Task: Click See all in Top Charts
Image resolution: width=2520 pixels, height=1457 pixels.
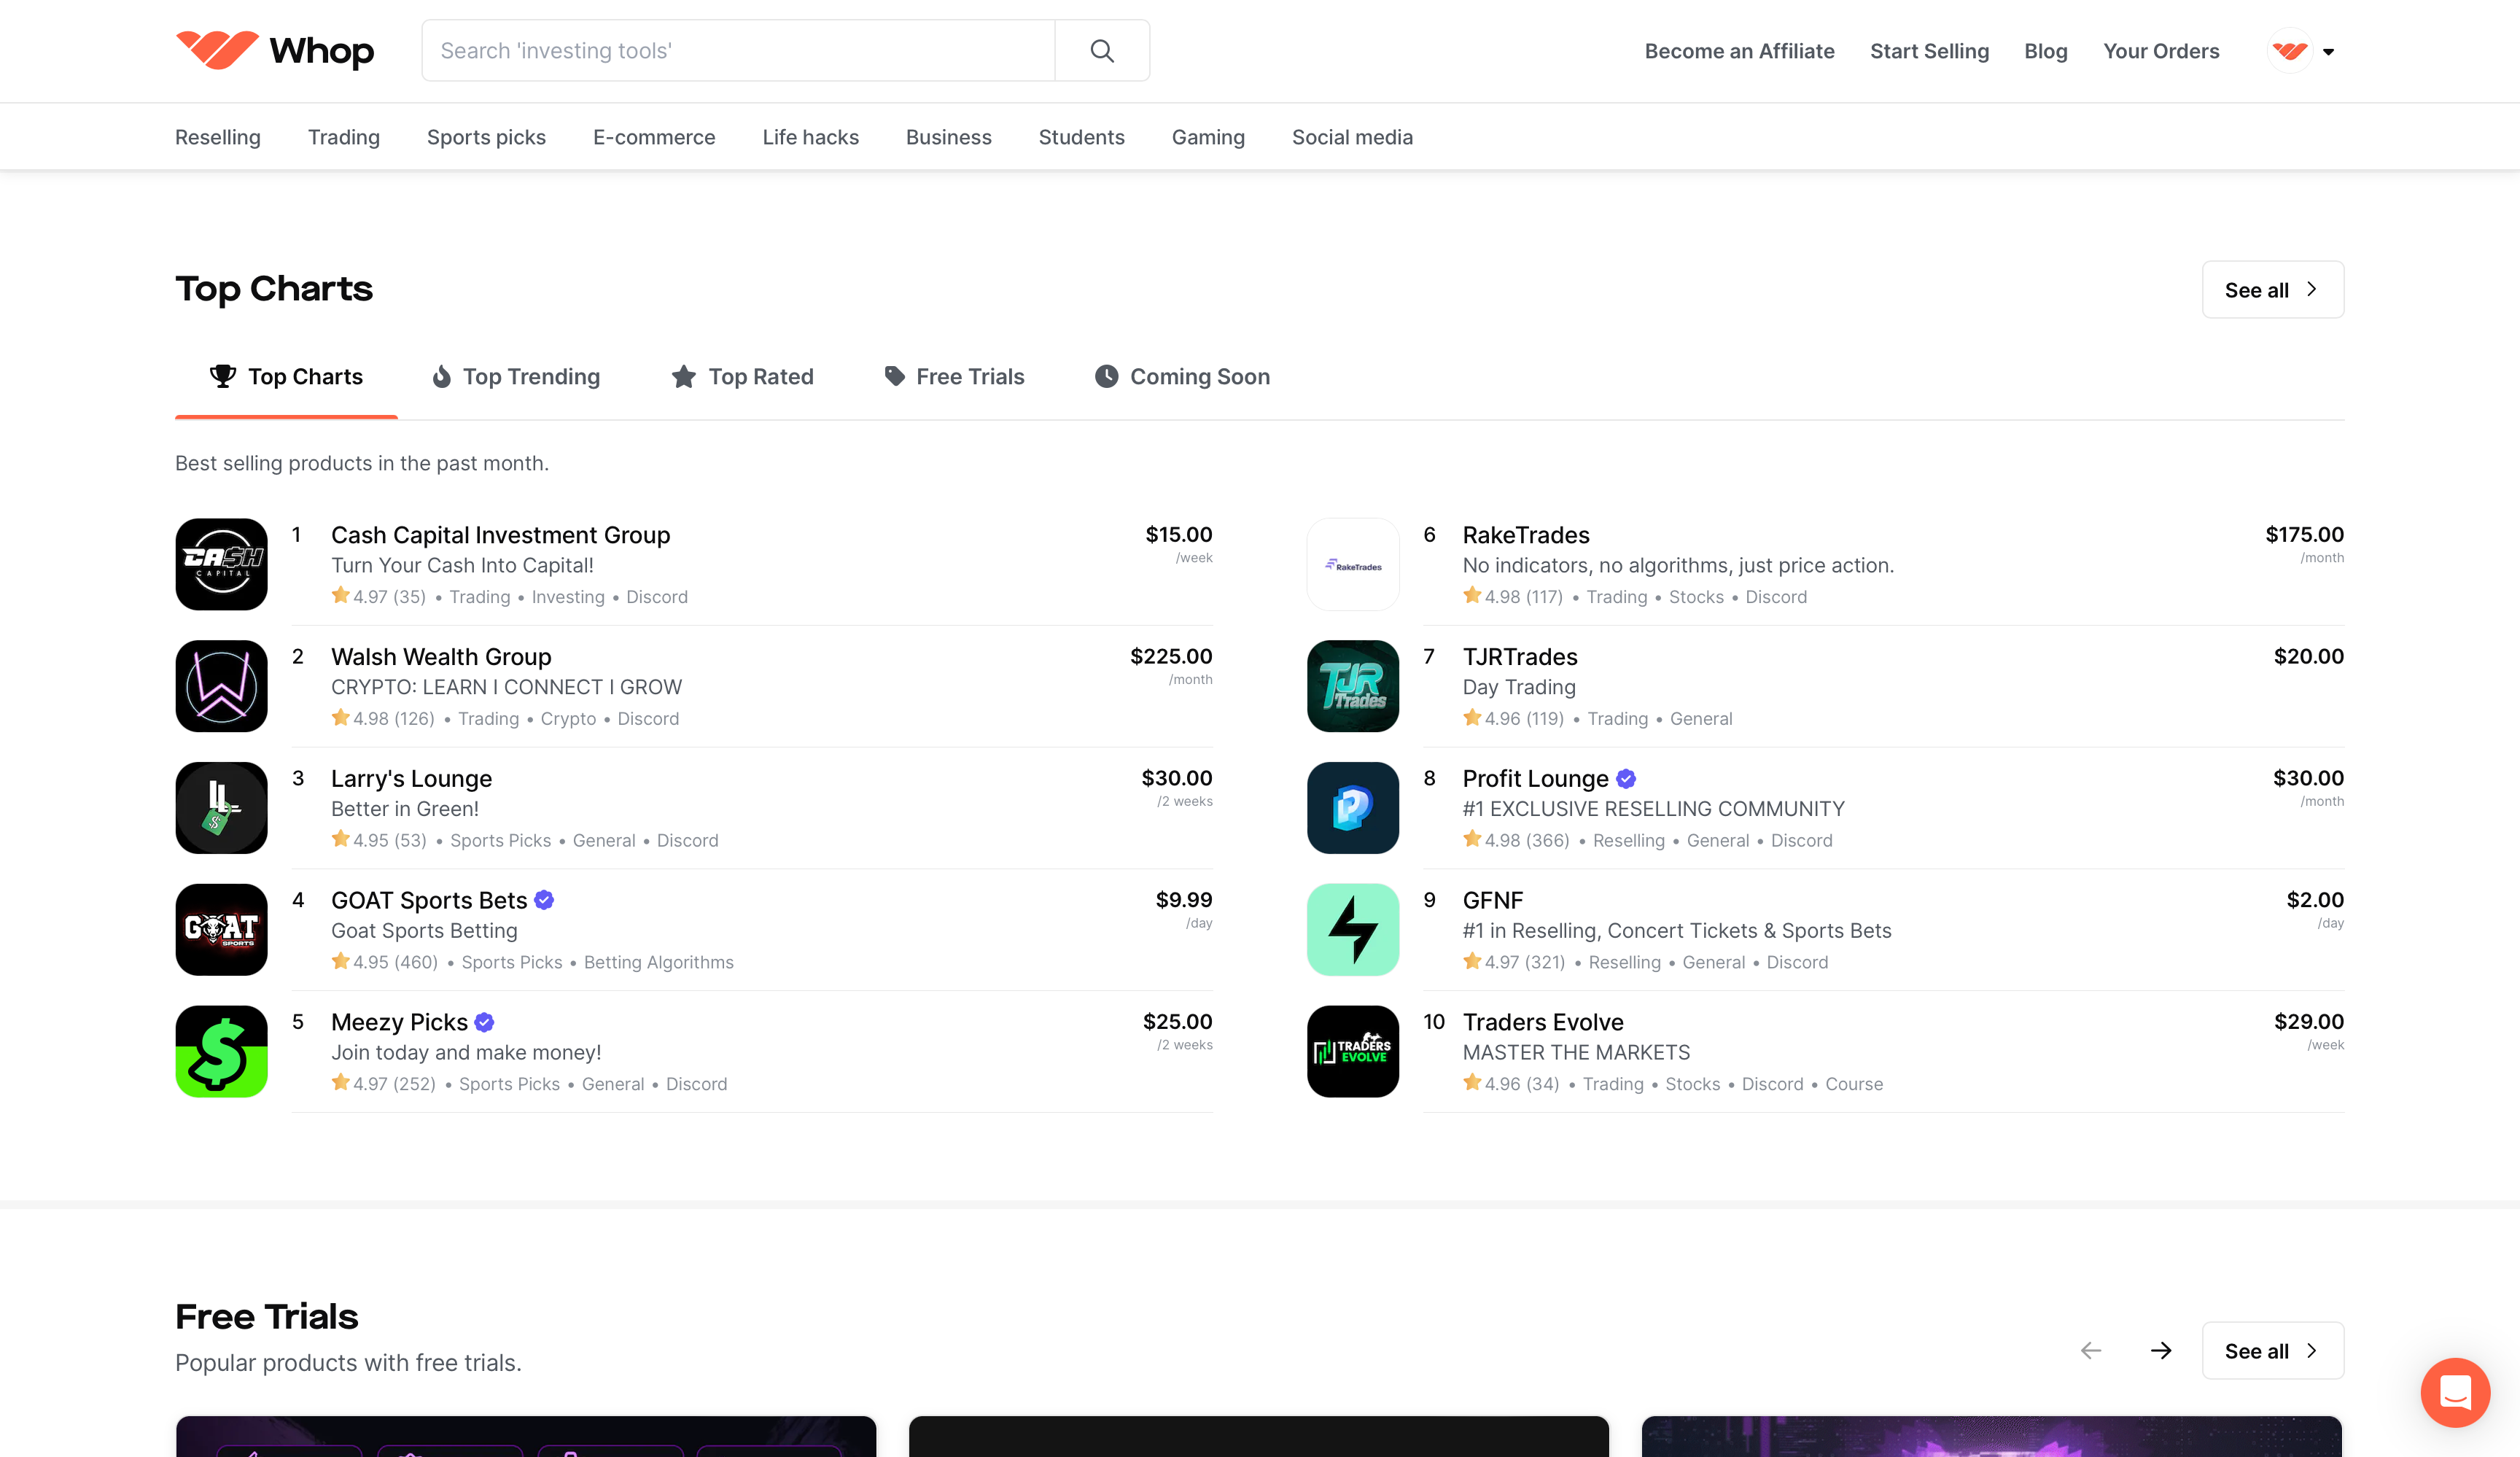Action: click(x=2271, y=290)
